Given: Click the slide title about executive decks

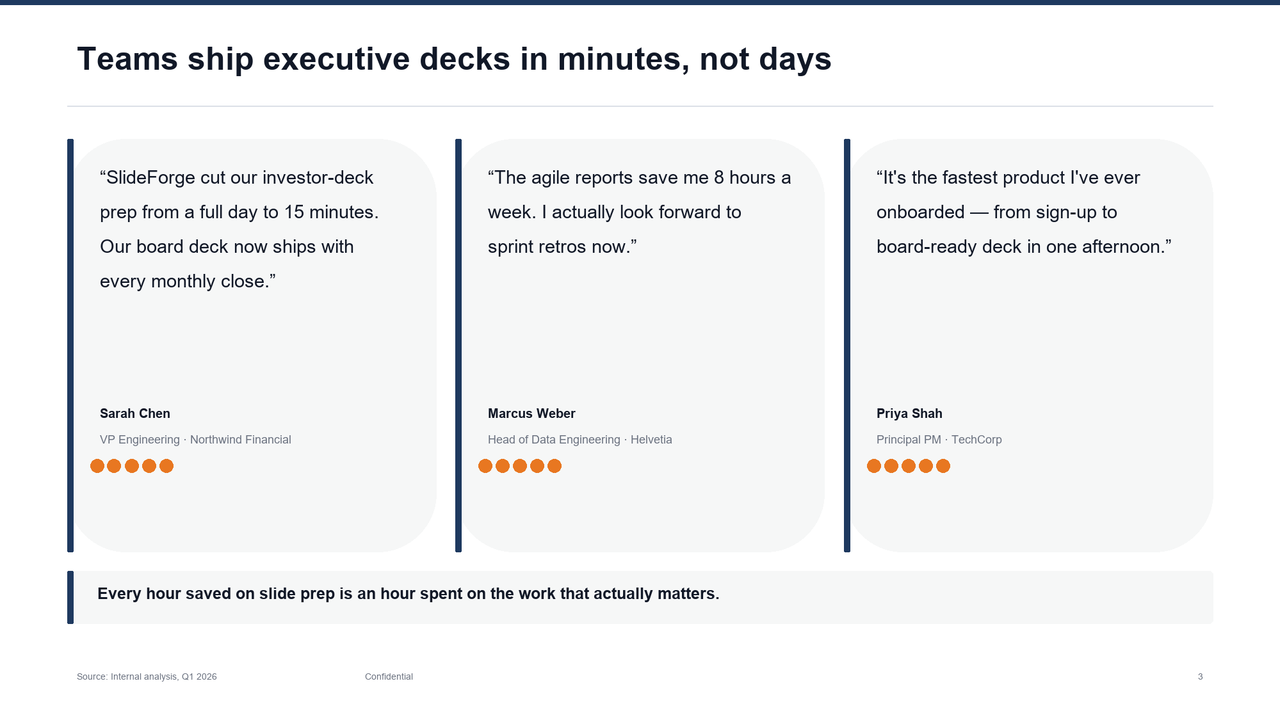Looking at the screenshot, I should (454, 59).
